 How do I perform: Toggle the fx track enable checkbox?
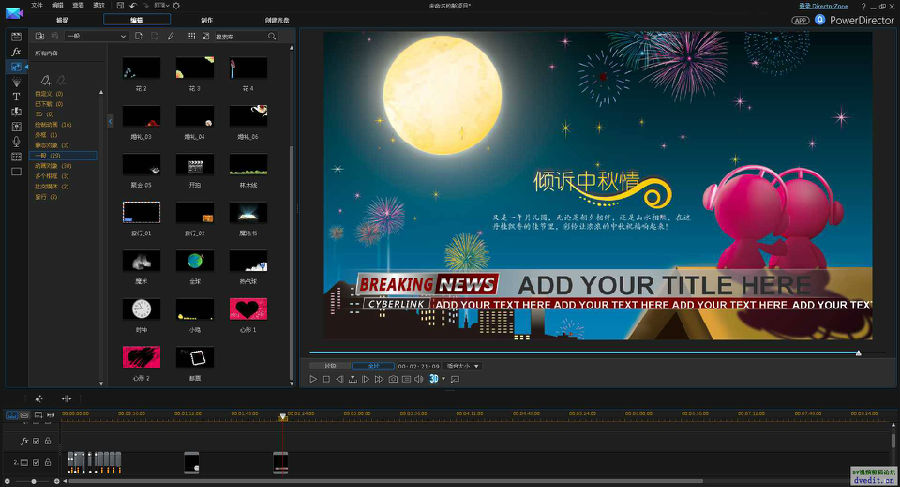[35, 440]
